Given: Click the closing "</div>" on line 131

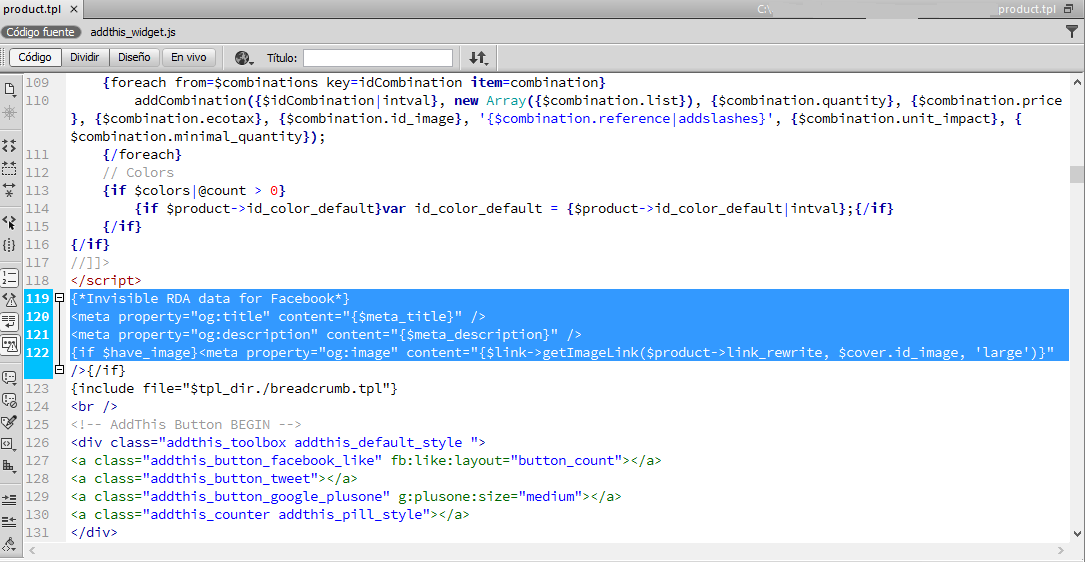Looking at the screenshot, I should tap(94, 532).
